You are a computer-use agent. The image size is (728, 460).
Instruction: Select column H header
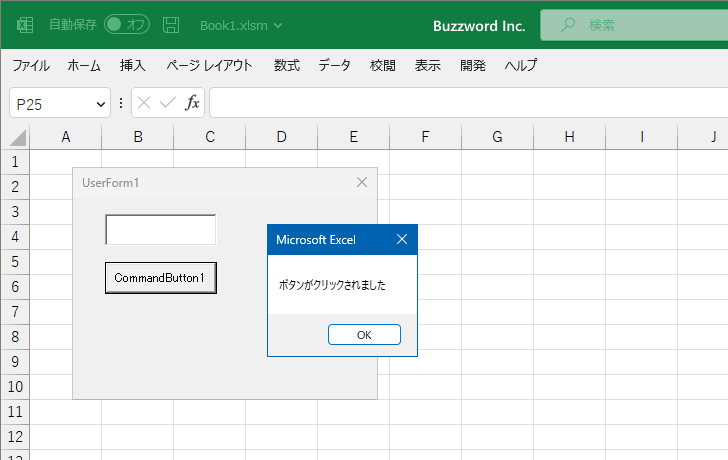click(x=569, y=137)
